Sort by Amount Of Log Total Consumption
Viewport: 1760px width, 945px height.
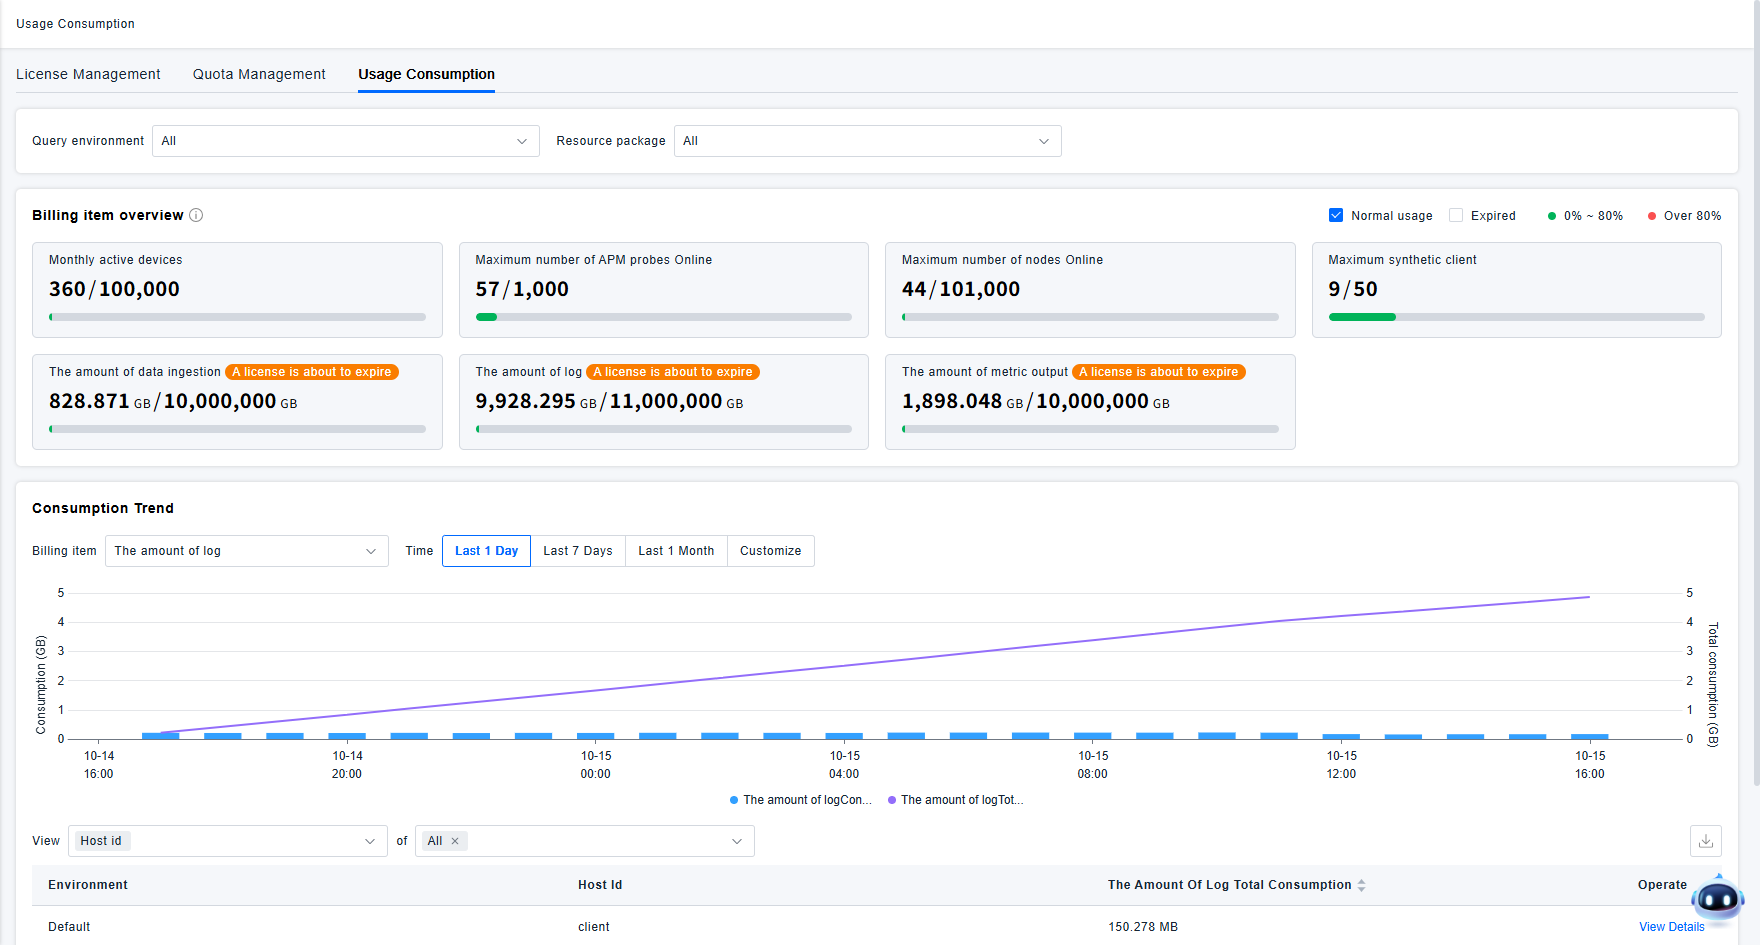point(1361,885)
